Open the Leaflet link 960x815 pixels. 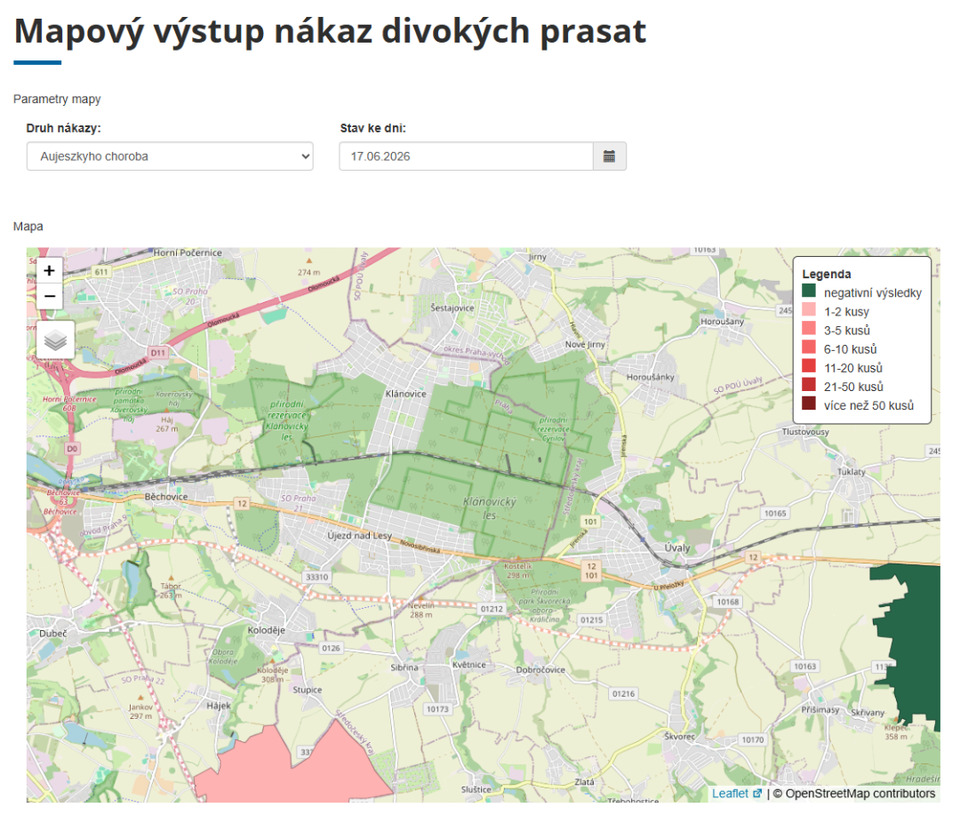pyautogui.click(x=737, y=794)
